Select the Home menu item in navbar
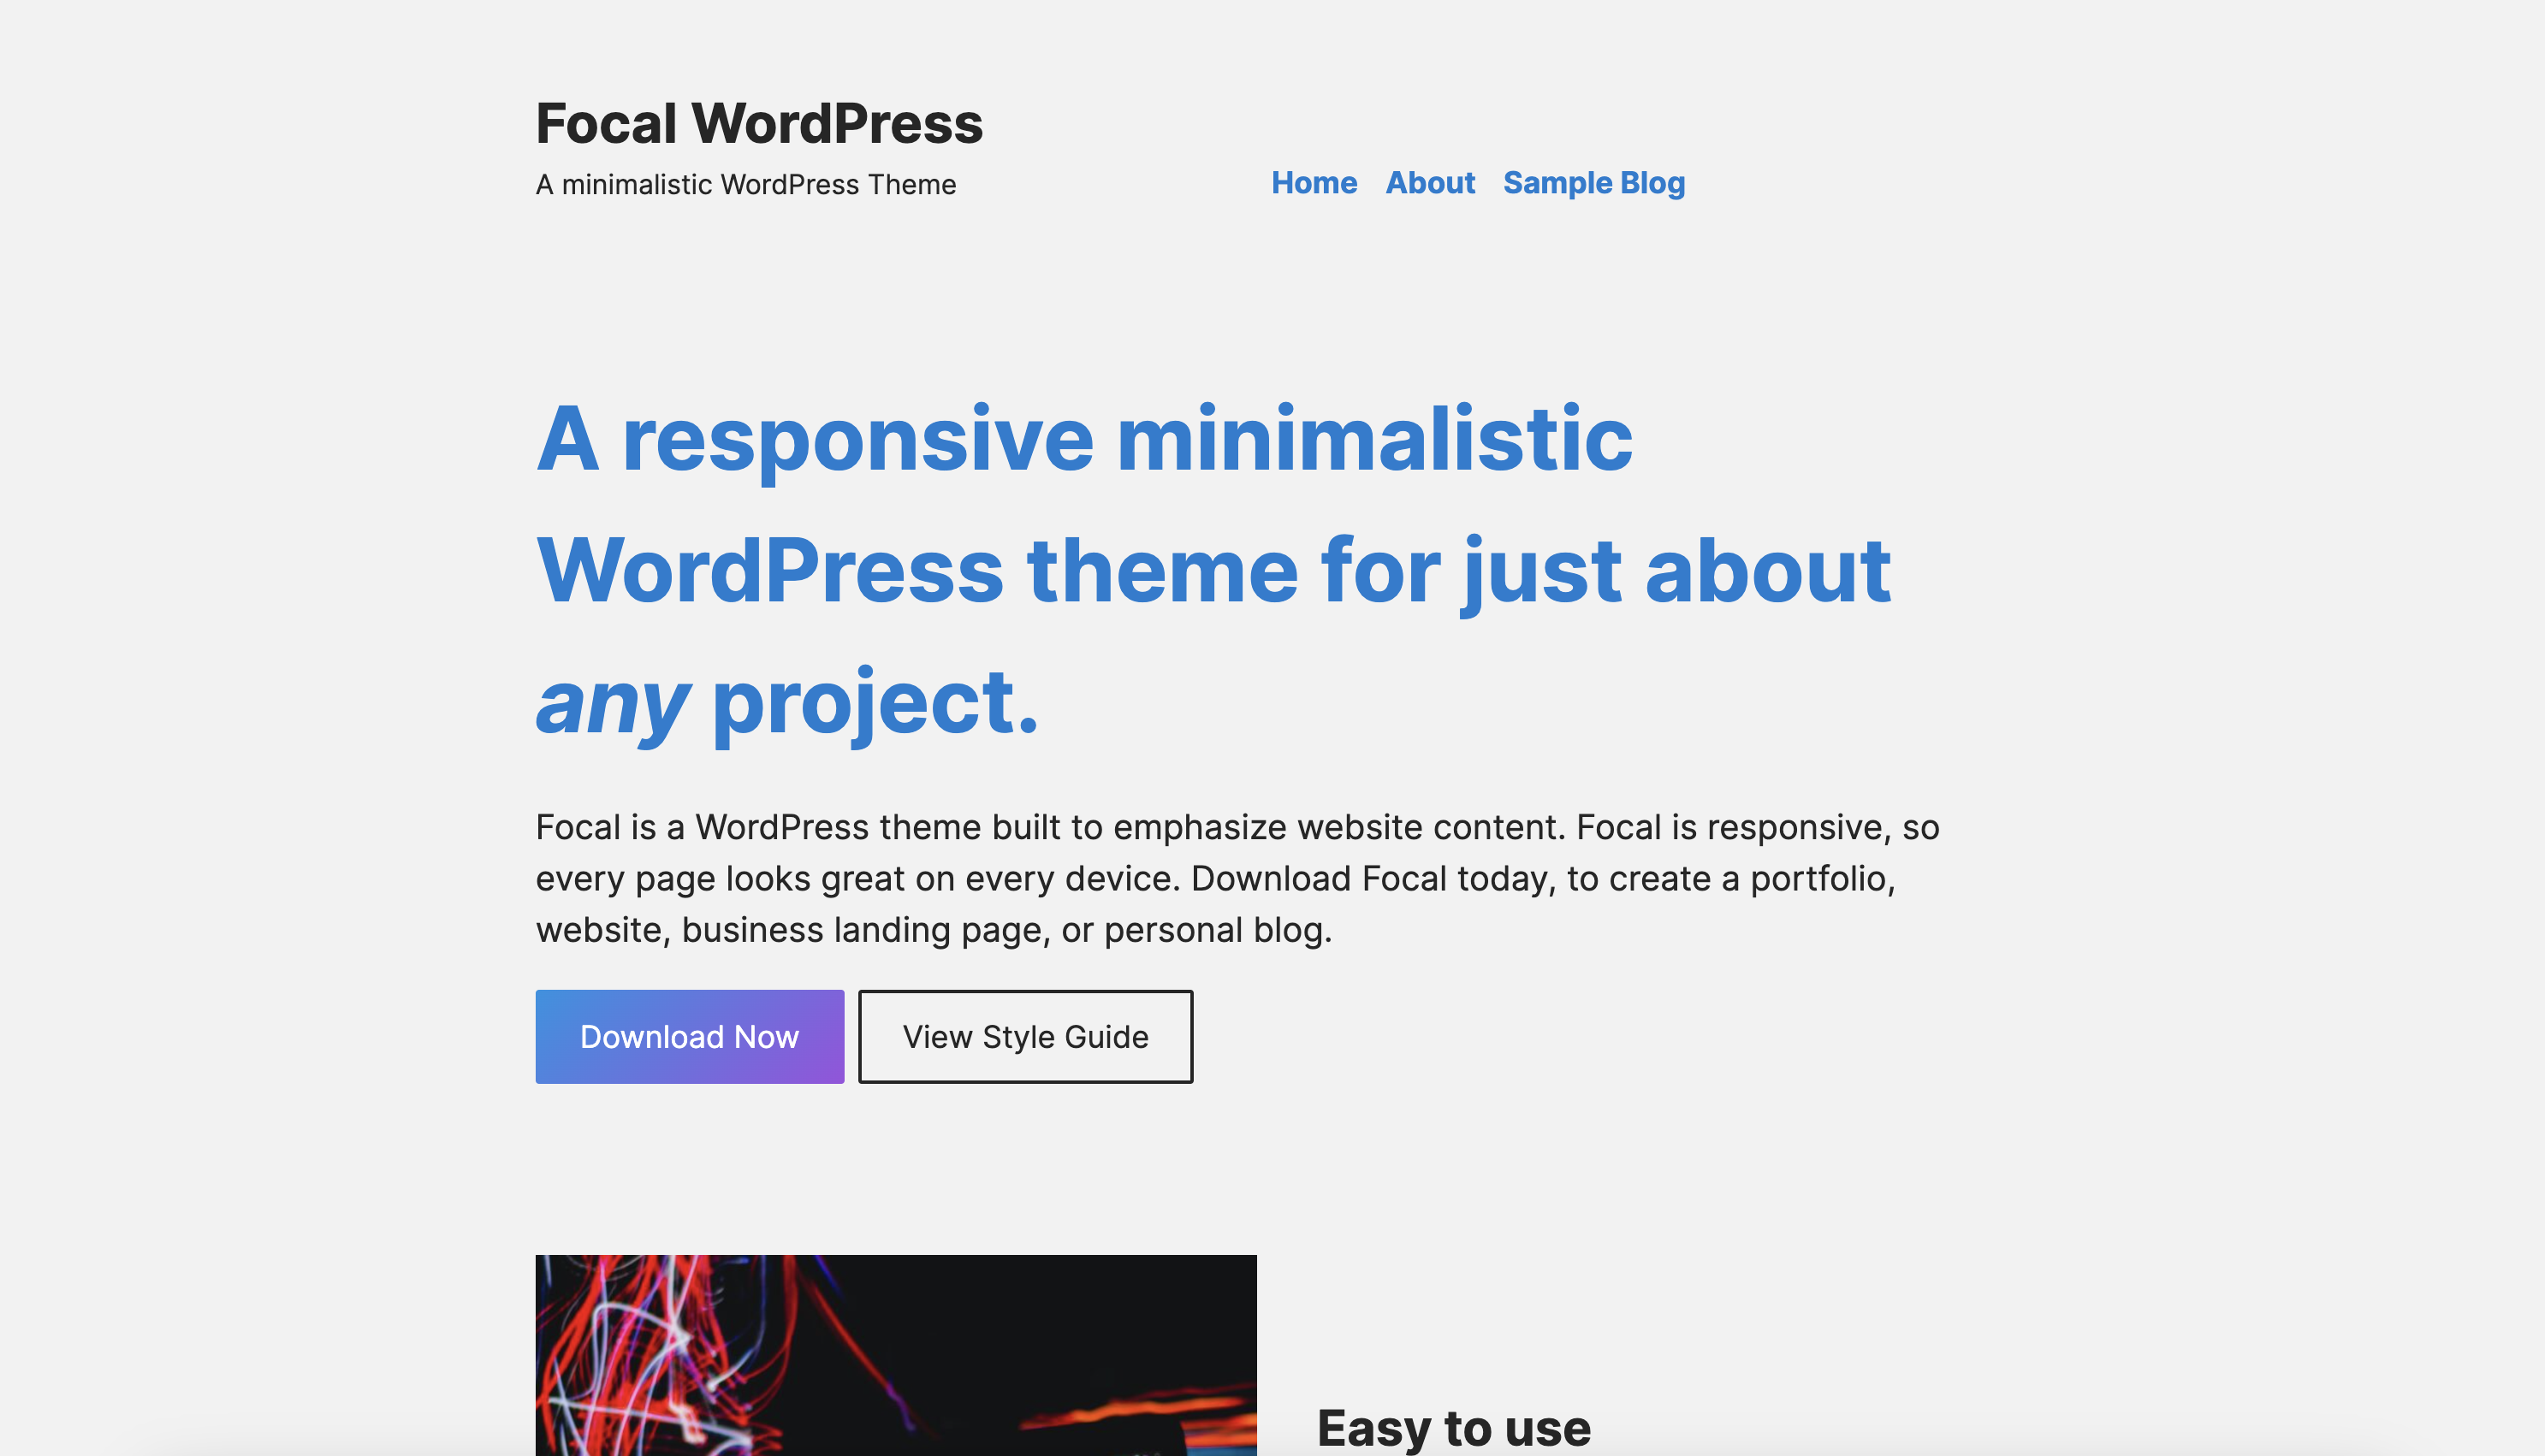The width and height of the screenshot is (2545, 1456). pos(1313,183)
